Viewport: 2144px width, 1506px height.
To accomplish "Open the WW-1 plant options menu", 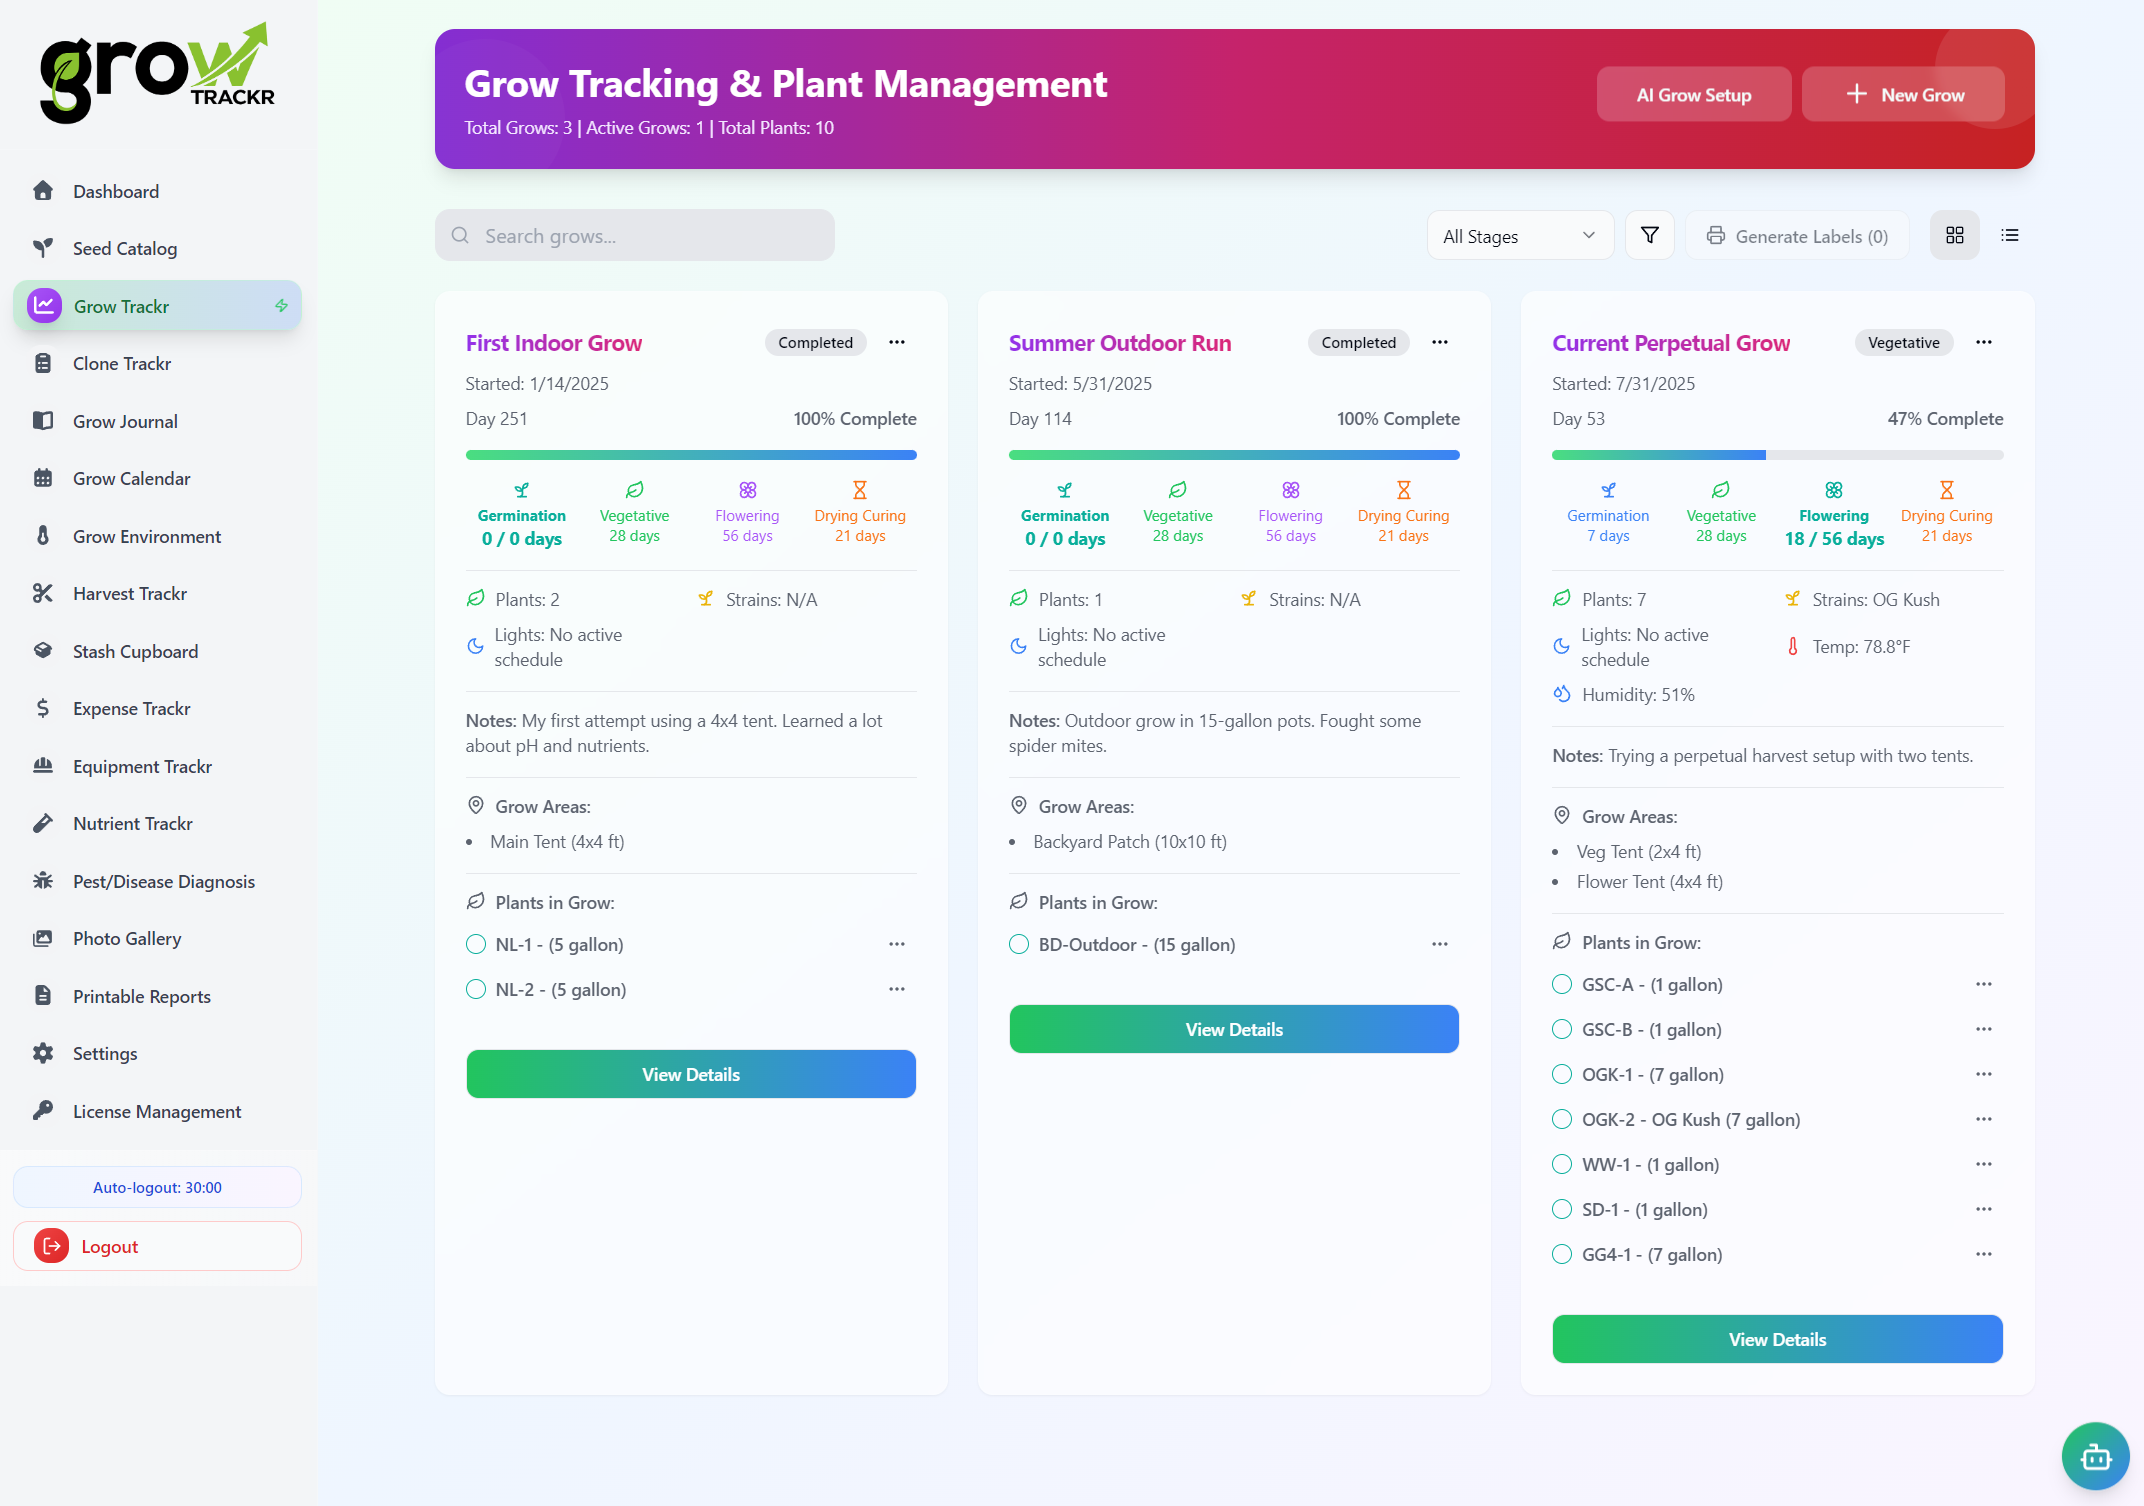I will click(x=1984, y=1164).
